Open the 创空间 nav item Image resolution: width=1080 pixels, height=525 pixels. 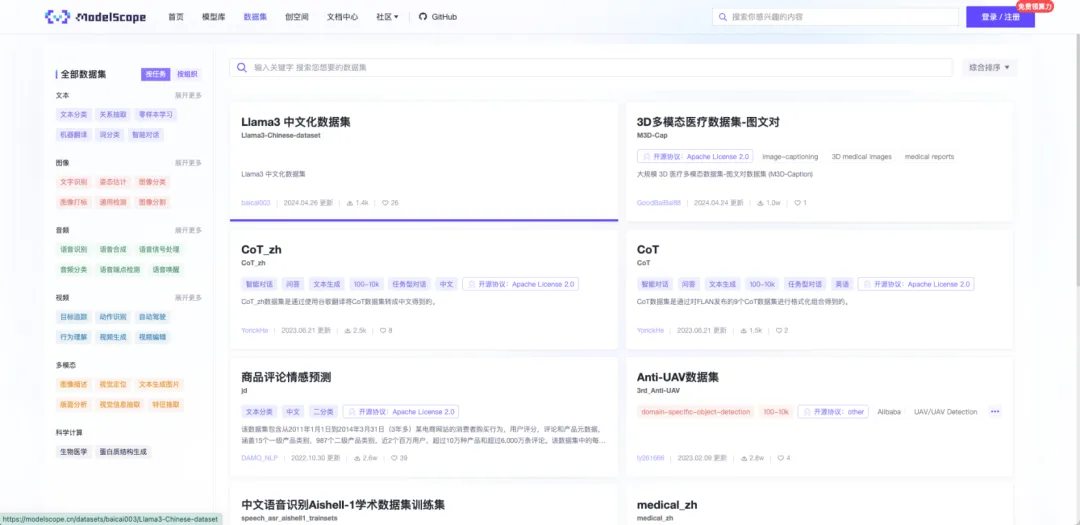[x=297, y=17]
